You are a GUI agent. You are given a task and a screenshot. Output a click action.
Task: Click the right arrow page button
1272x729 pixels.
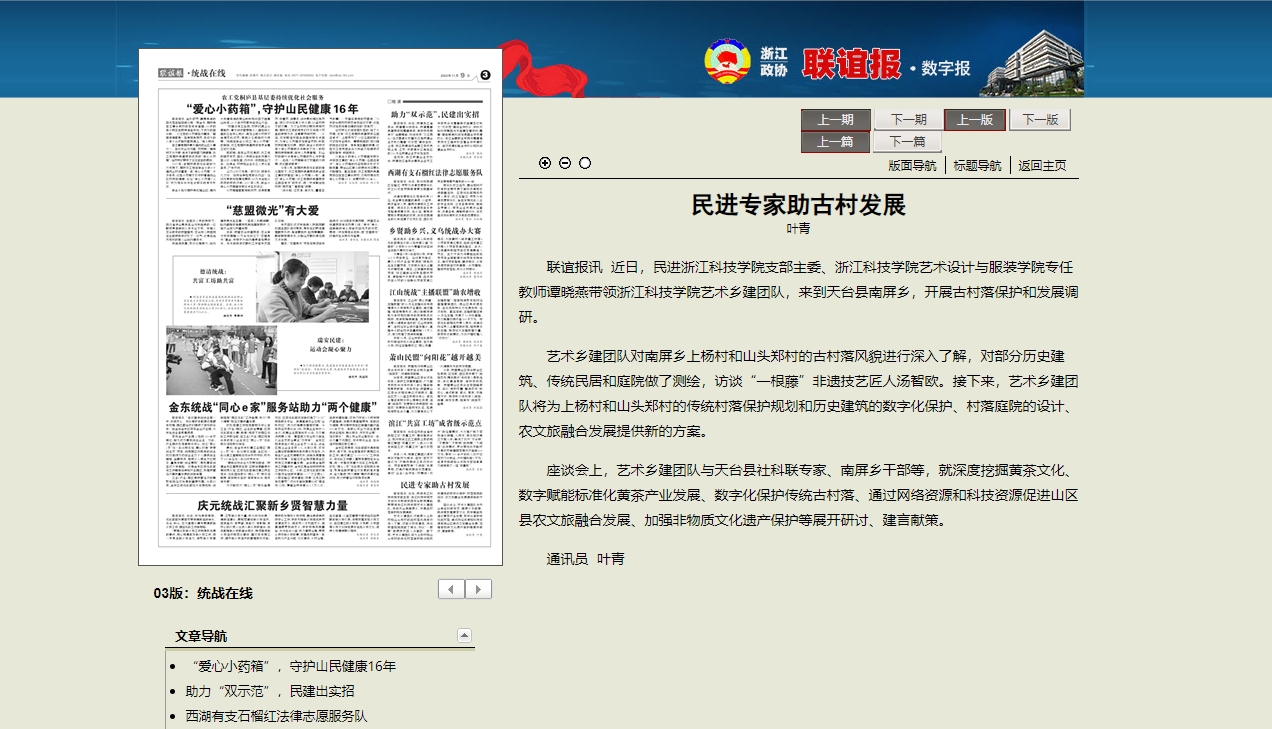coord(478,589)
